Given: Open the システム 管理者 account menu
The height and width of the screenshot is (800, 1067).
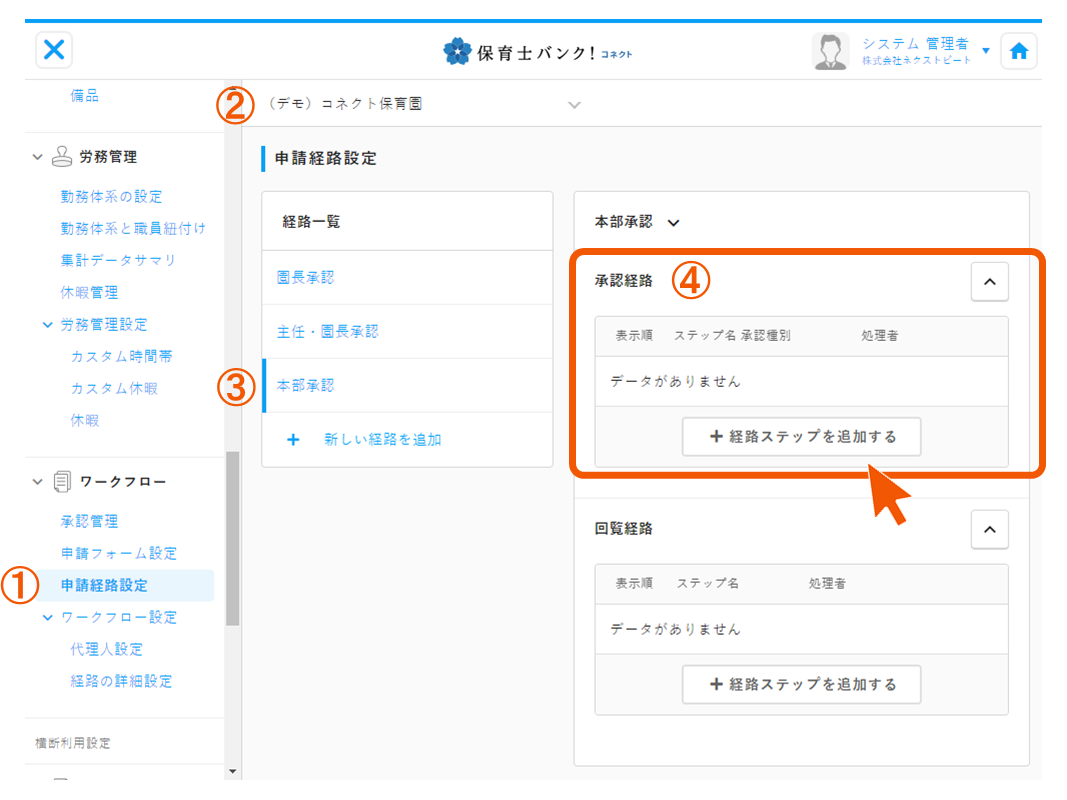Looking at the screenshot, I should click(x=986, y=51).
